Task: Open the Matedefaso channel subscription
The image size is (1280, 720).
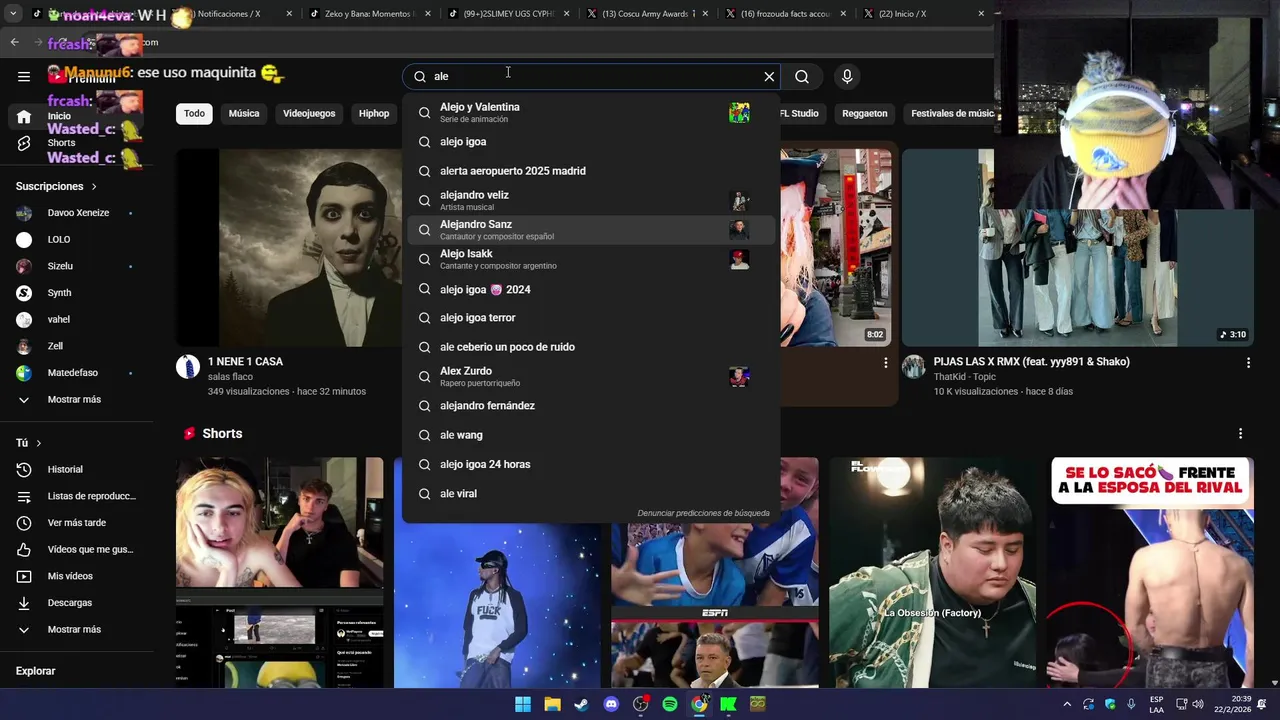Action: point(76,373)
